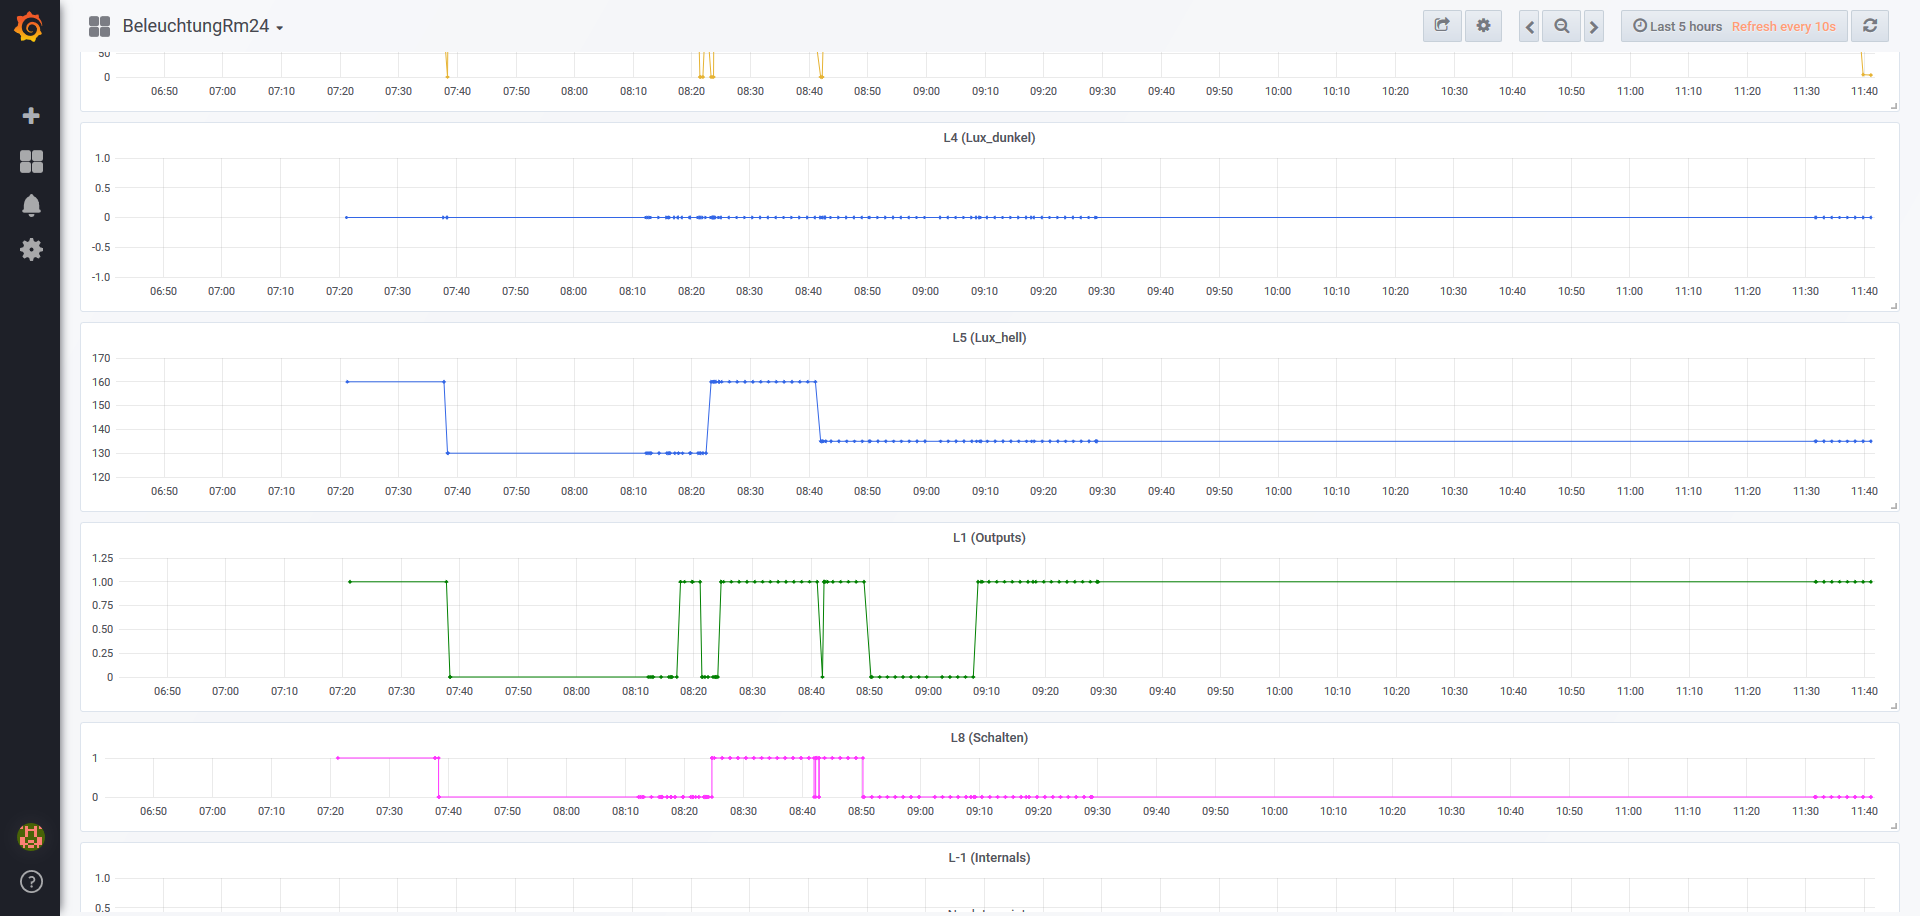The height and width of the screenshot is (916, 1920).
Task: Click the Create plus icon in sidebar
Action: tap(31, 116)
